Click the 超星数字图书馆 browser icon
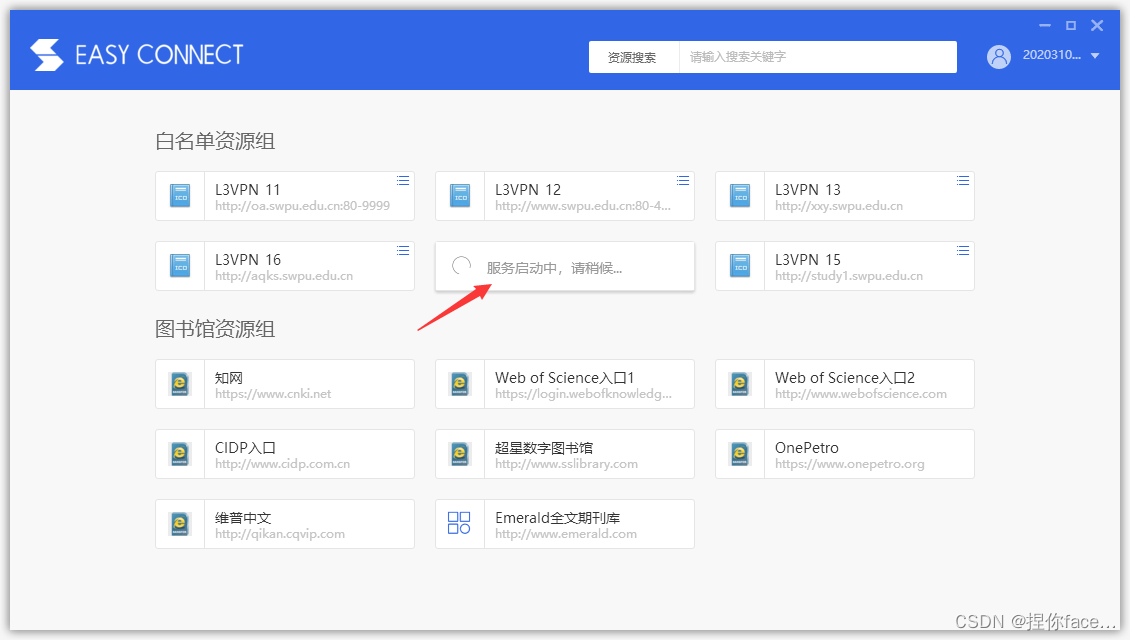Image resolution: width=1130 pixels, height=640 pixels. (460, 454)
